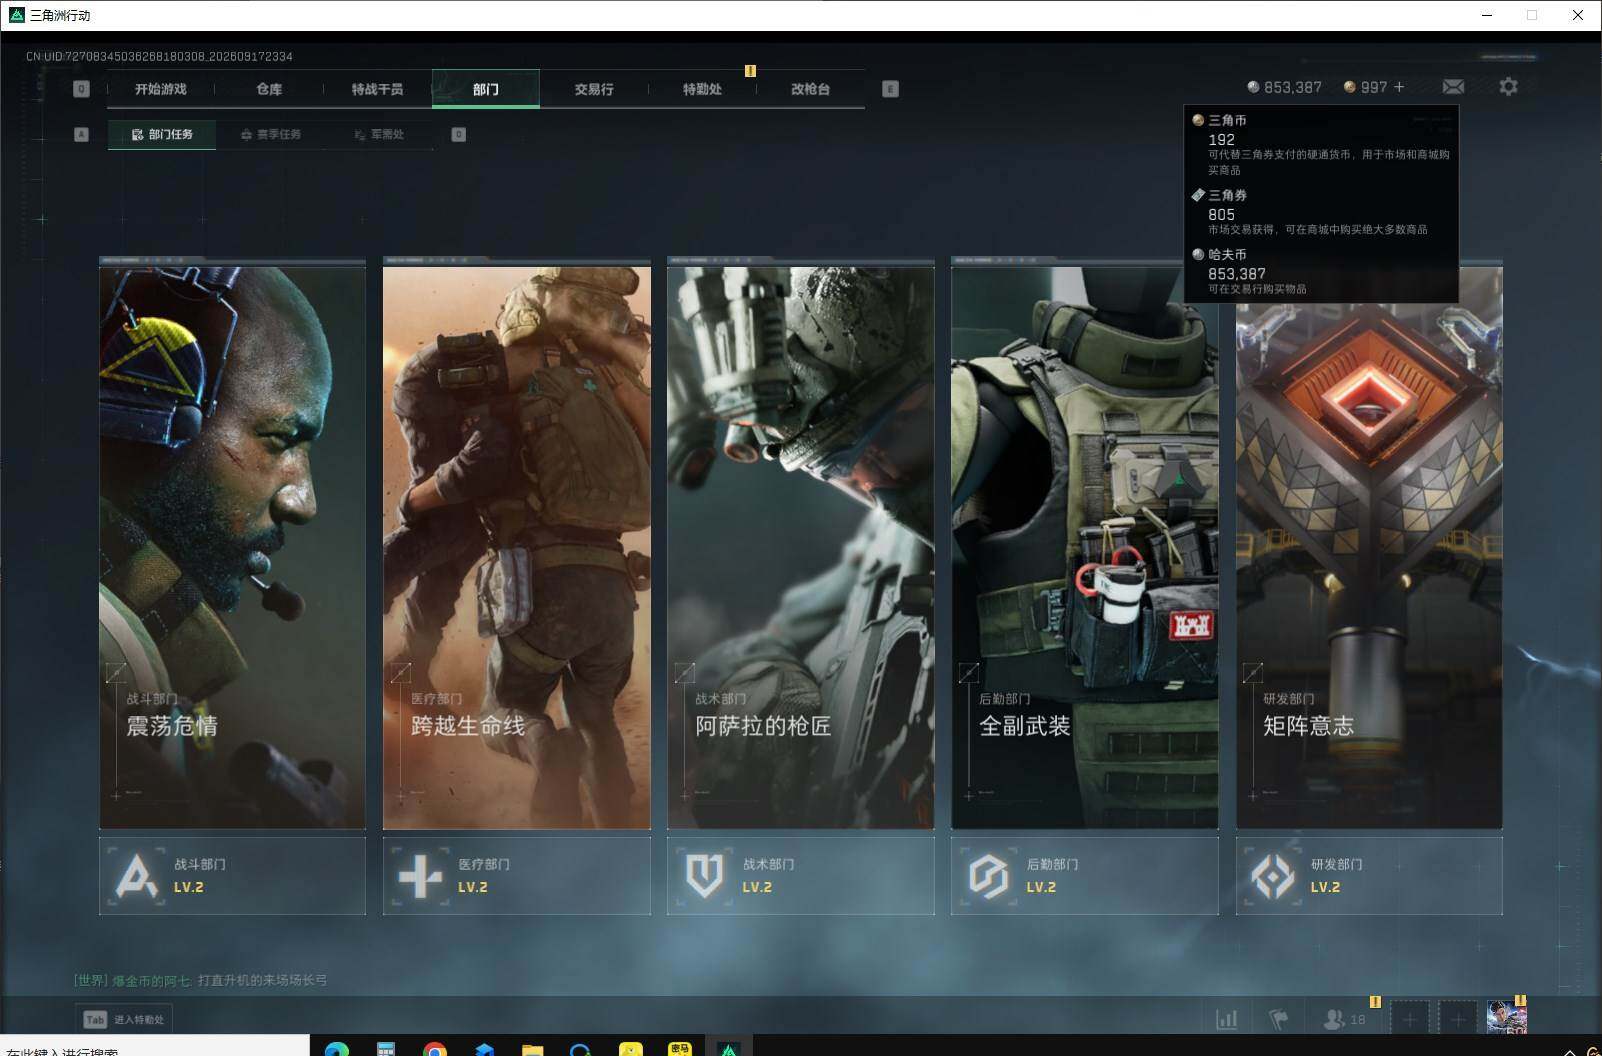Open the statistics bar chart icon

pyautogui.click(x=1226, y=1019)
